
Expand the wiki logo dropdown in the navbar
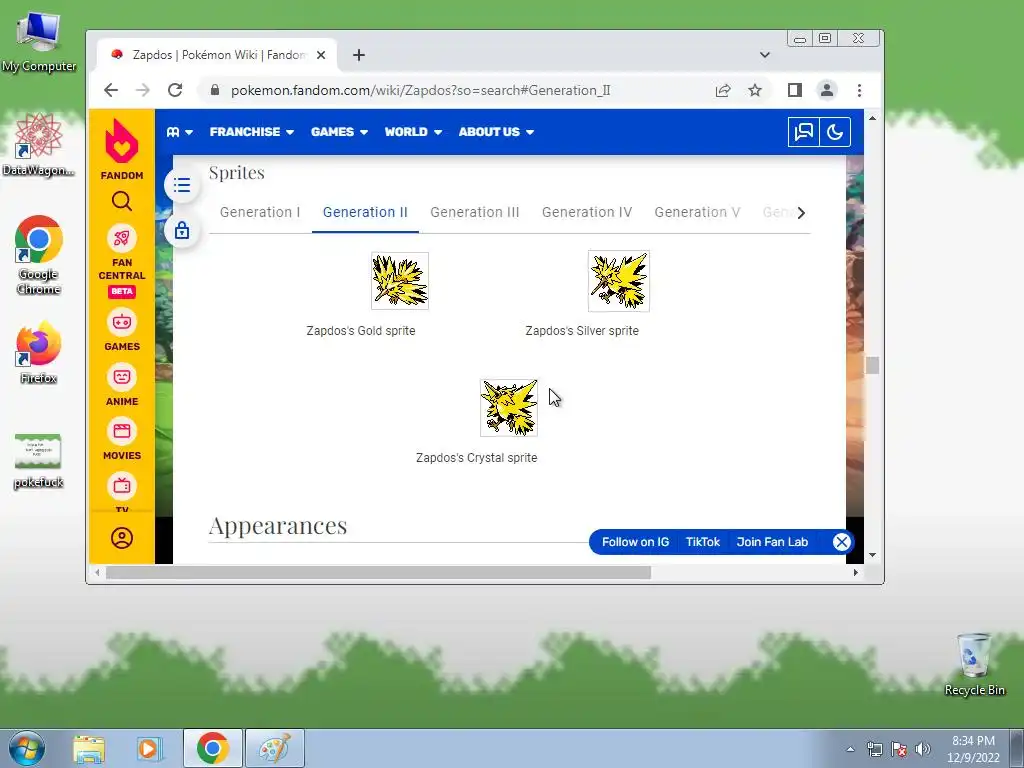[180, 132]
